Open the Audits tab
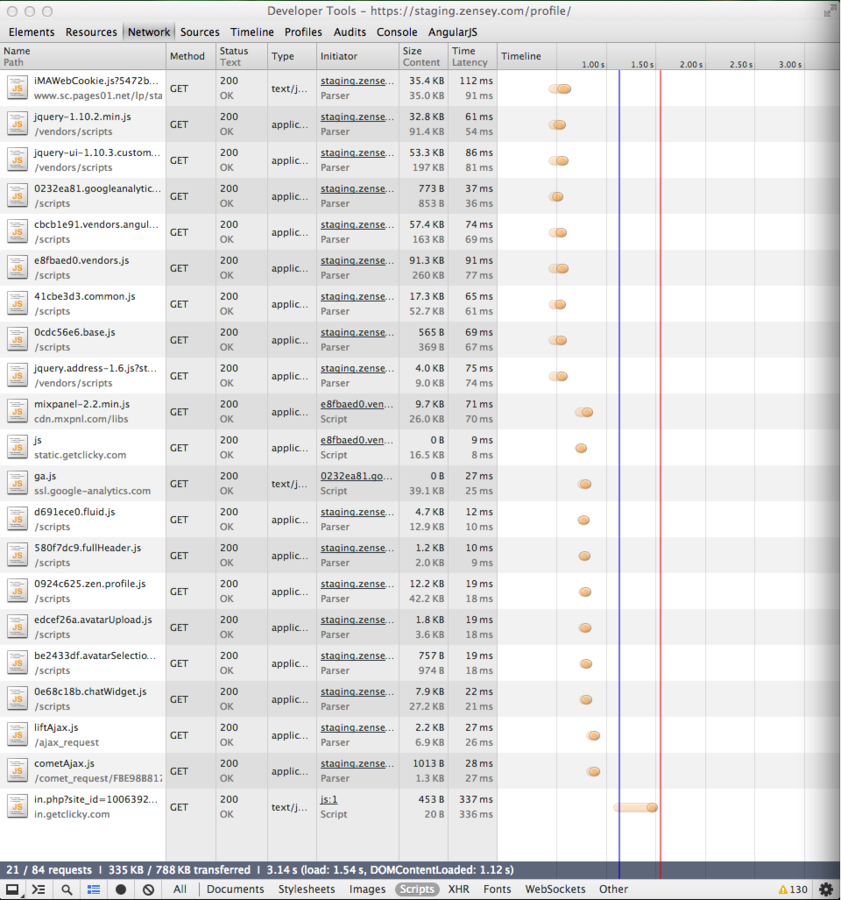The image size is (841, 900). (x=350, y=32)
